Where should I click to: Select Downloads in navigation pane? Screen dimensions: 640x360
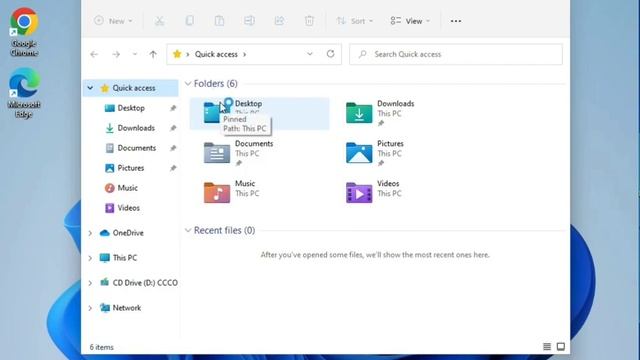pyautogui.click(x=136, y=128)
